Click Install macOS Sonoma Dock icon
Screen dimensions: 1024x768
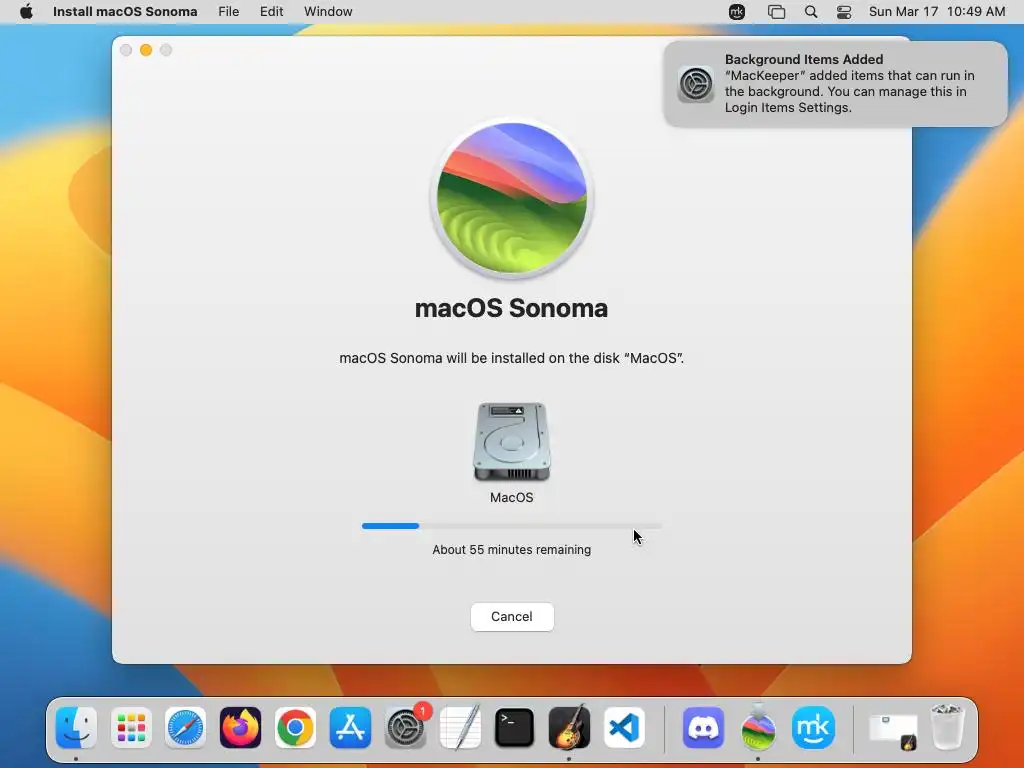tap(758, 728)
